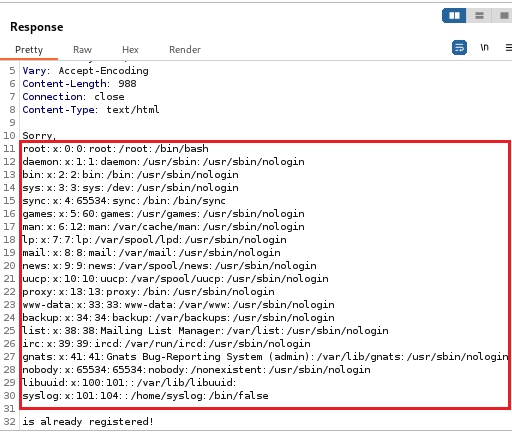The width and height of the screenshot is (512, 432).
Task: Click the root:x:0:0 passwd entry
Action: point(116,149)
